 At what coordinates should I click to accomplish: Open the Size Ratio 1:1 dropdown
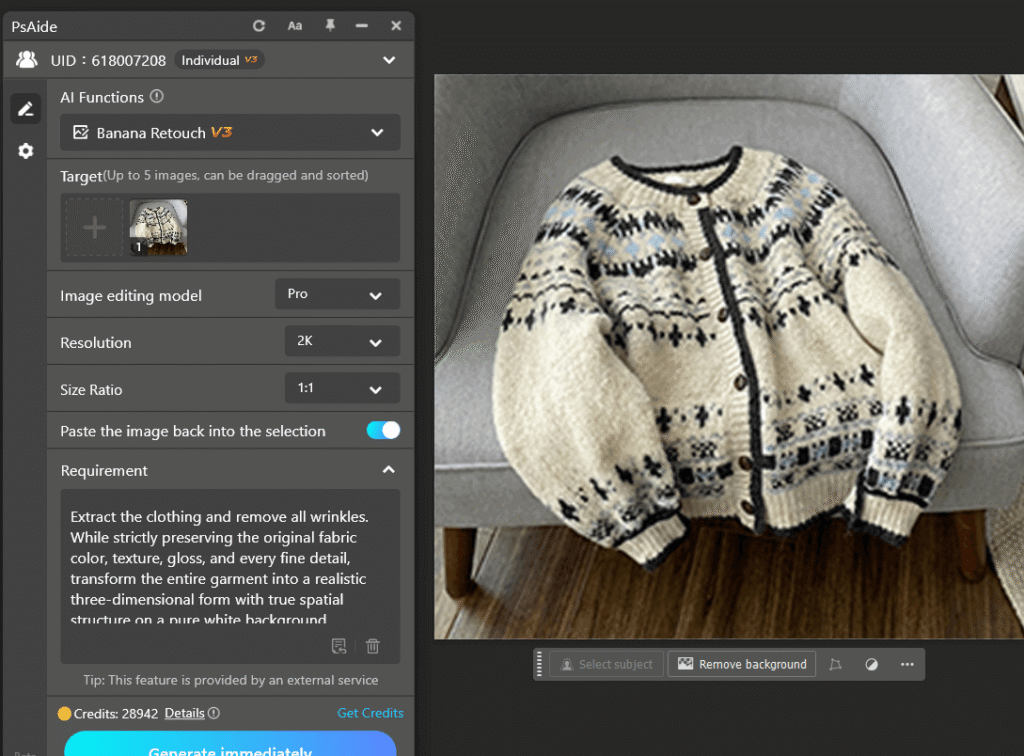point(342,389)
